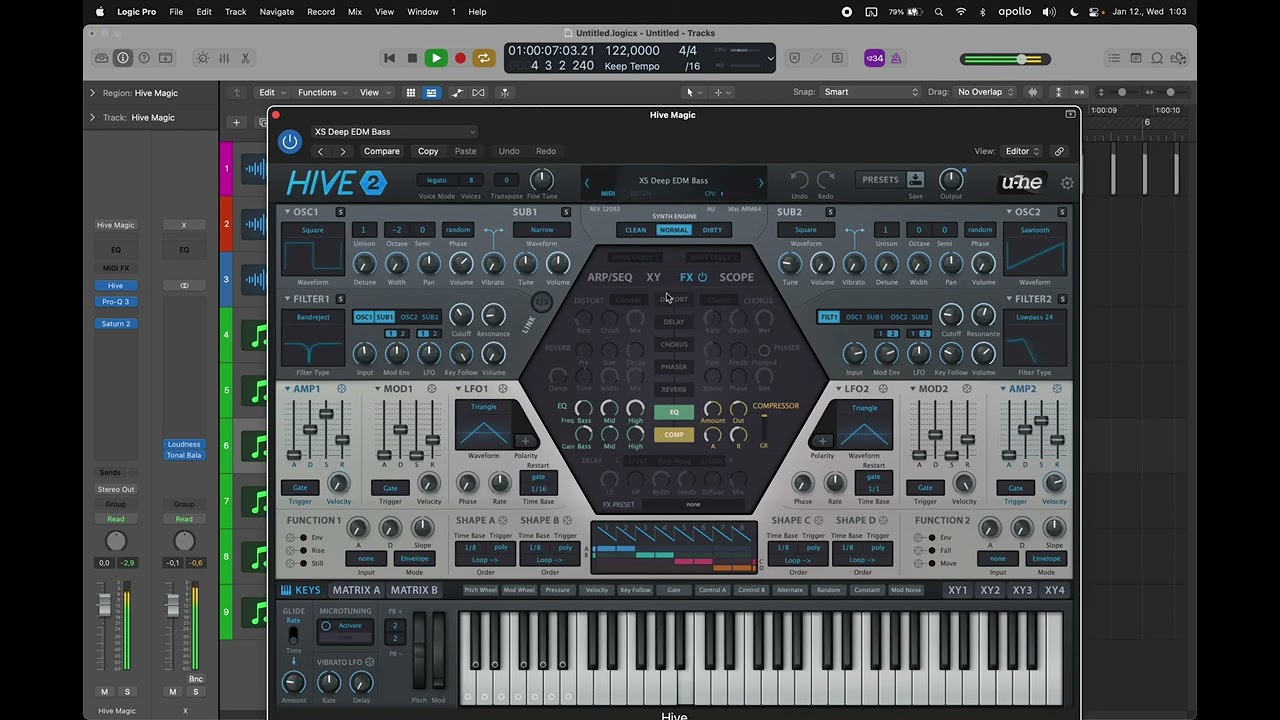The width and height of the screenshot is (1280, 720).
Task: Toggle the EQ effect button
Action: coord(674,412)
